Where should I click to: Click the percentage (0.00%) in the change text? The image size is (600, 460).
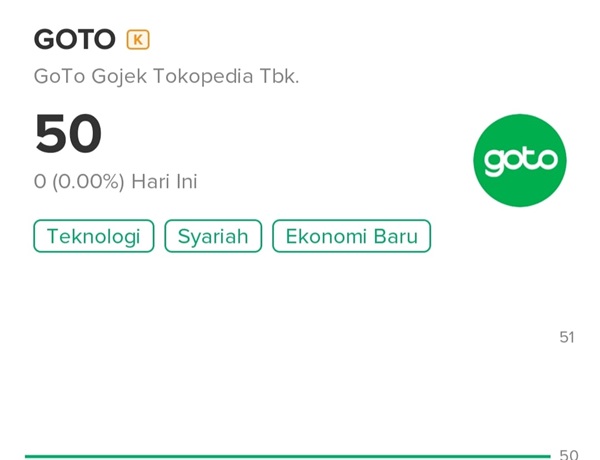pyautogui.click(x=88, y=181)
